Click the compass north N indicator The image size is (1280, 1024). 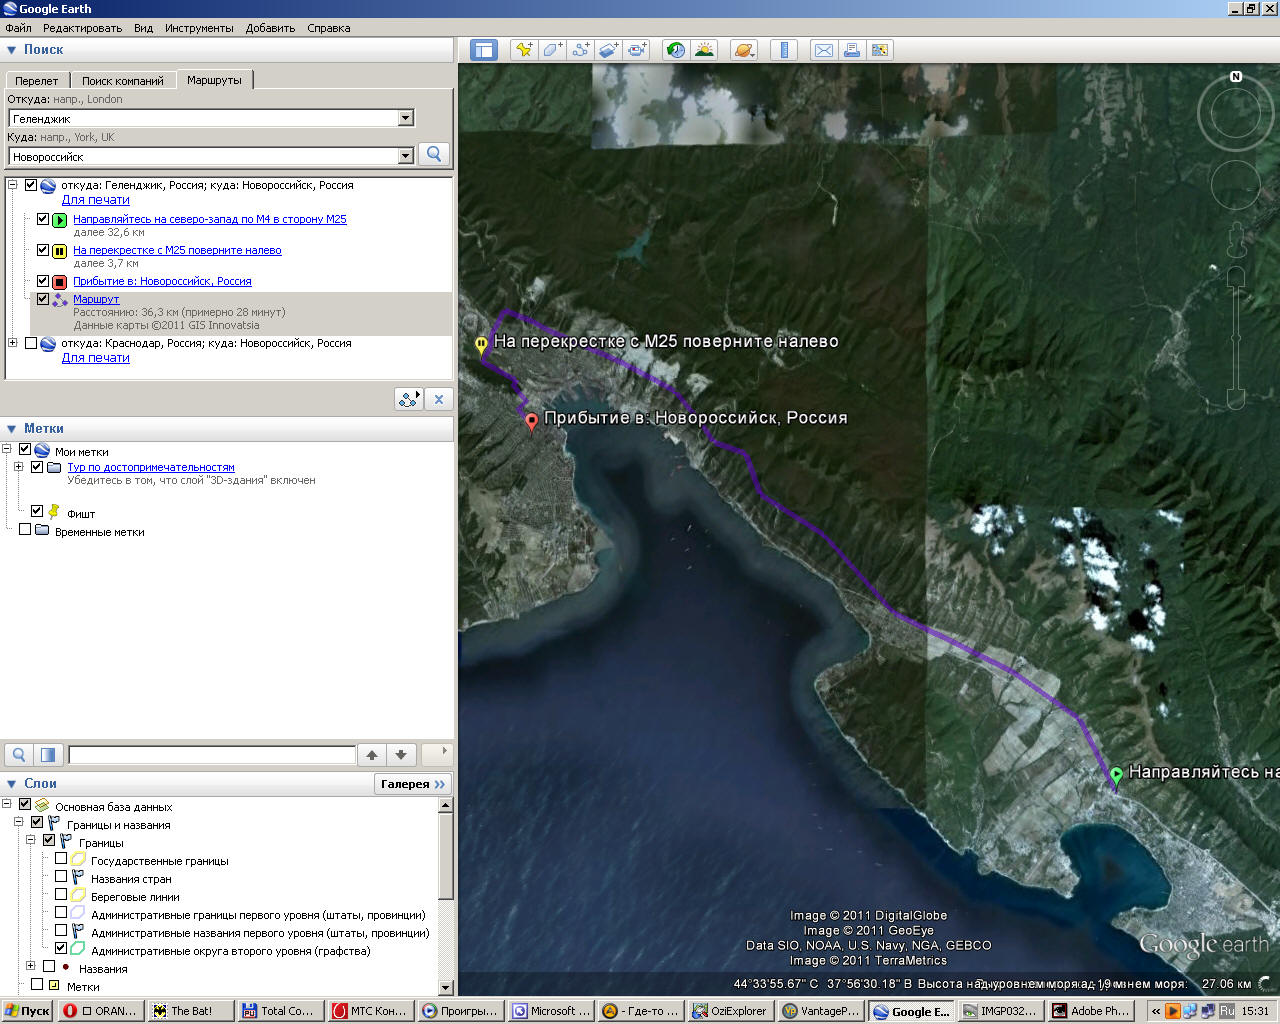[1236, 77]
